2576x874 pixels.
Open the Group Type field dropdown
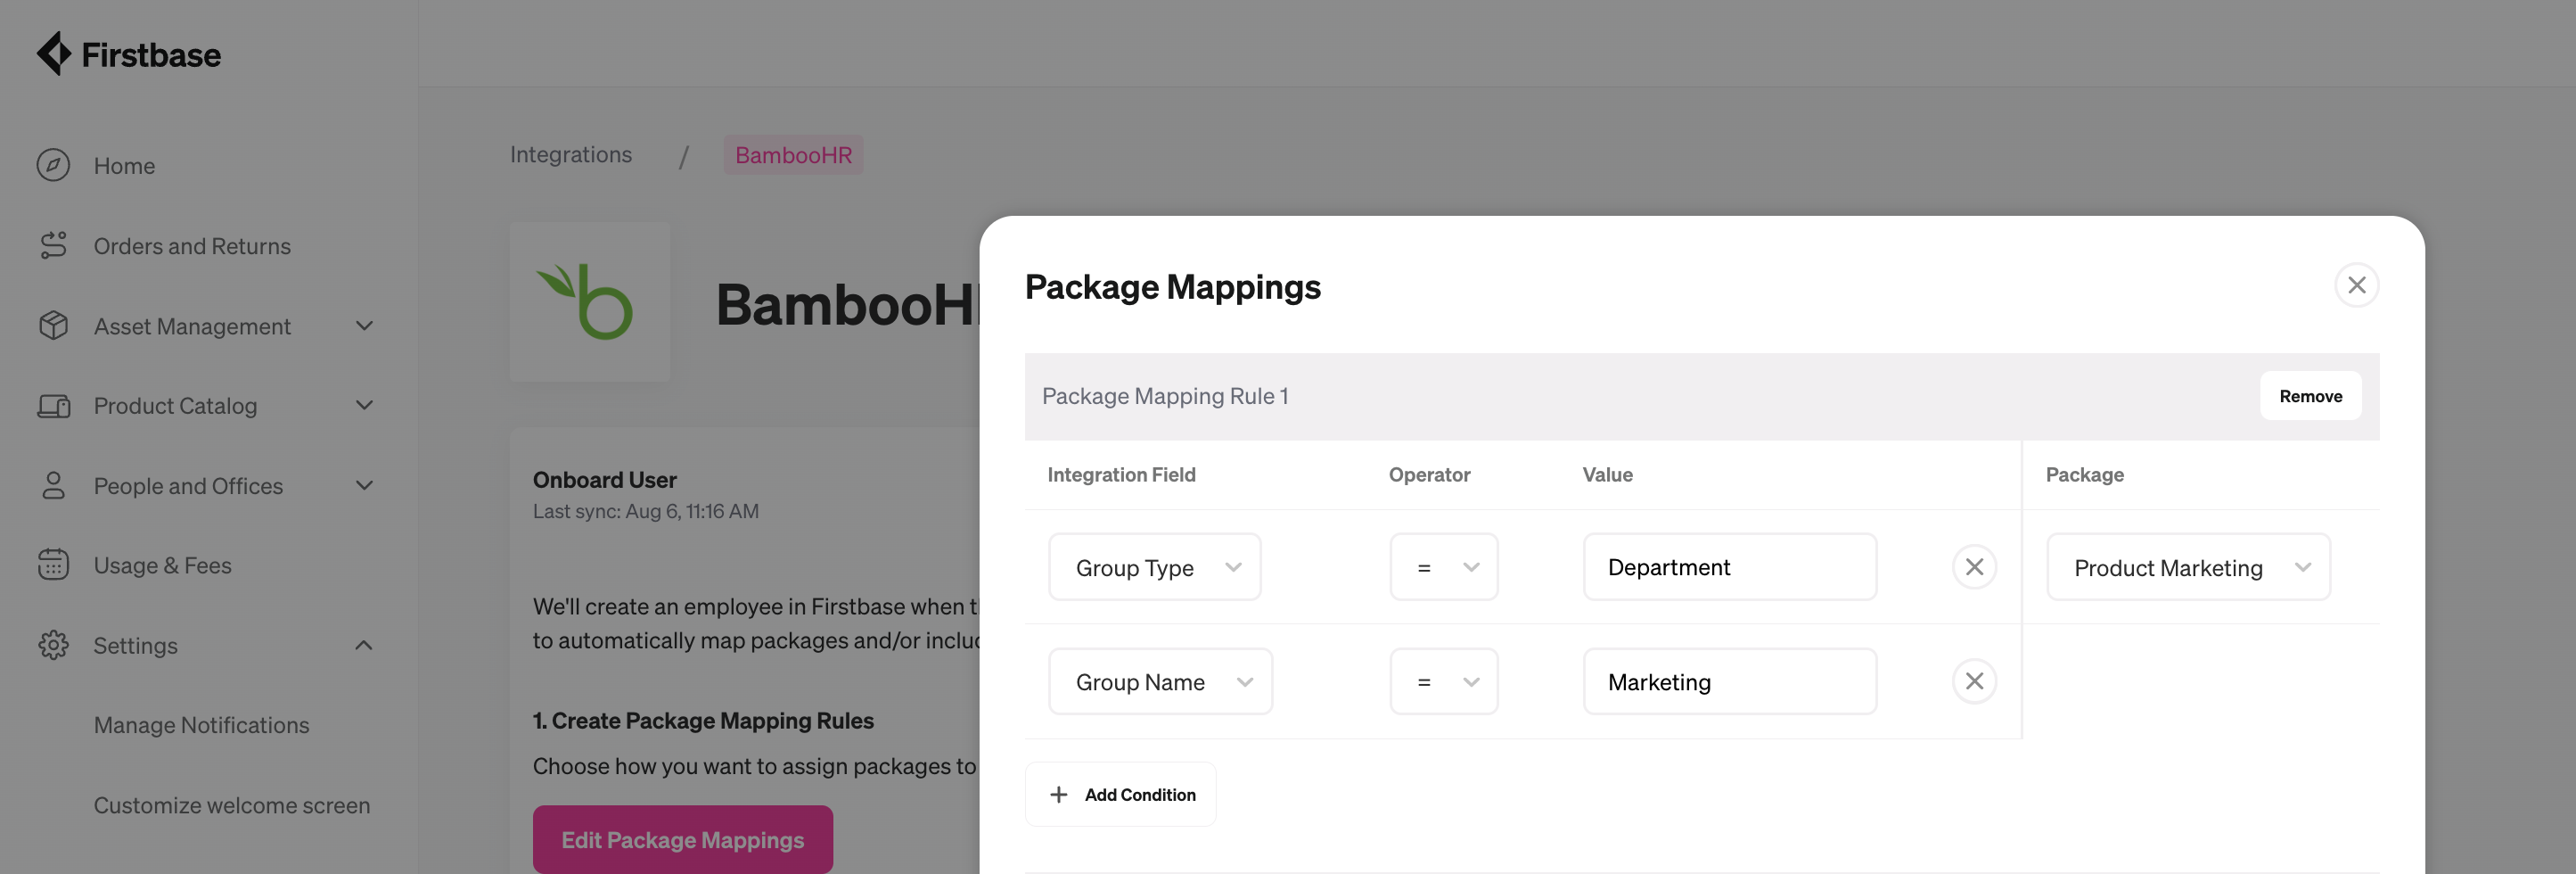(1154, 567)
